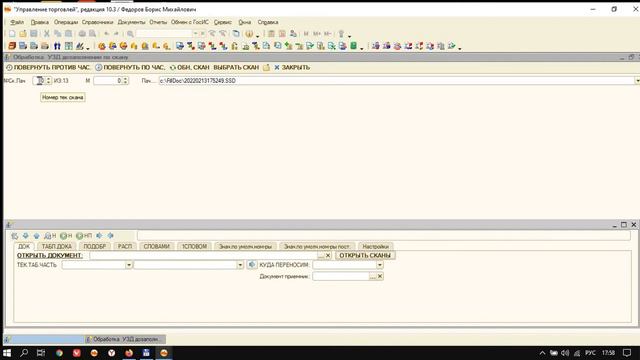The height and width of the screenshot is (360, 640).
Task: Click the scan file path input field
Action: (396, 81)
